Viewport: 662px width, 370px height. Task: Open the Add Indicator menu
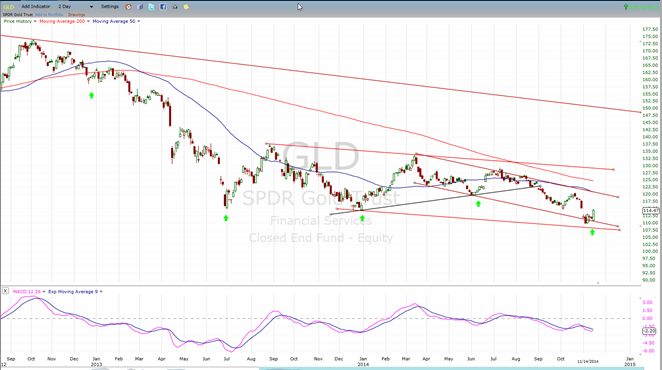click(x=35, y=7)
